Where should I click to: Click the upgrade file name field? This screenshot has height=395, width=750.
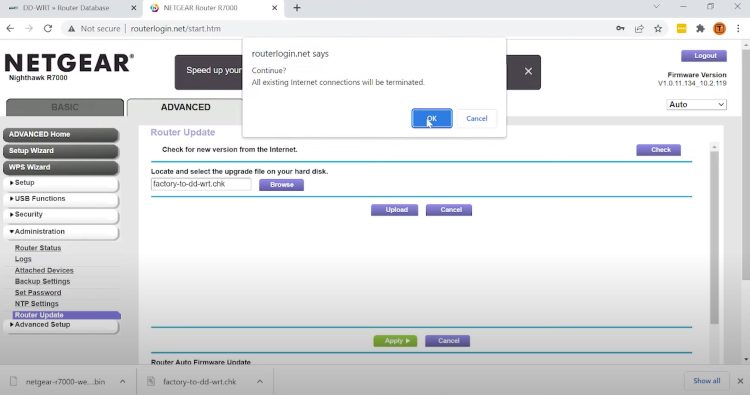pyautogui.click(x=201, y=184)
